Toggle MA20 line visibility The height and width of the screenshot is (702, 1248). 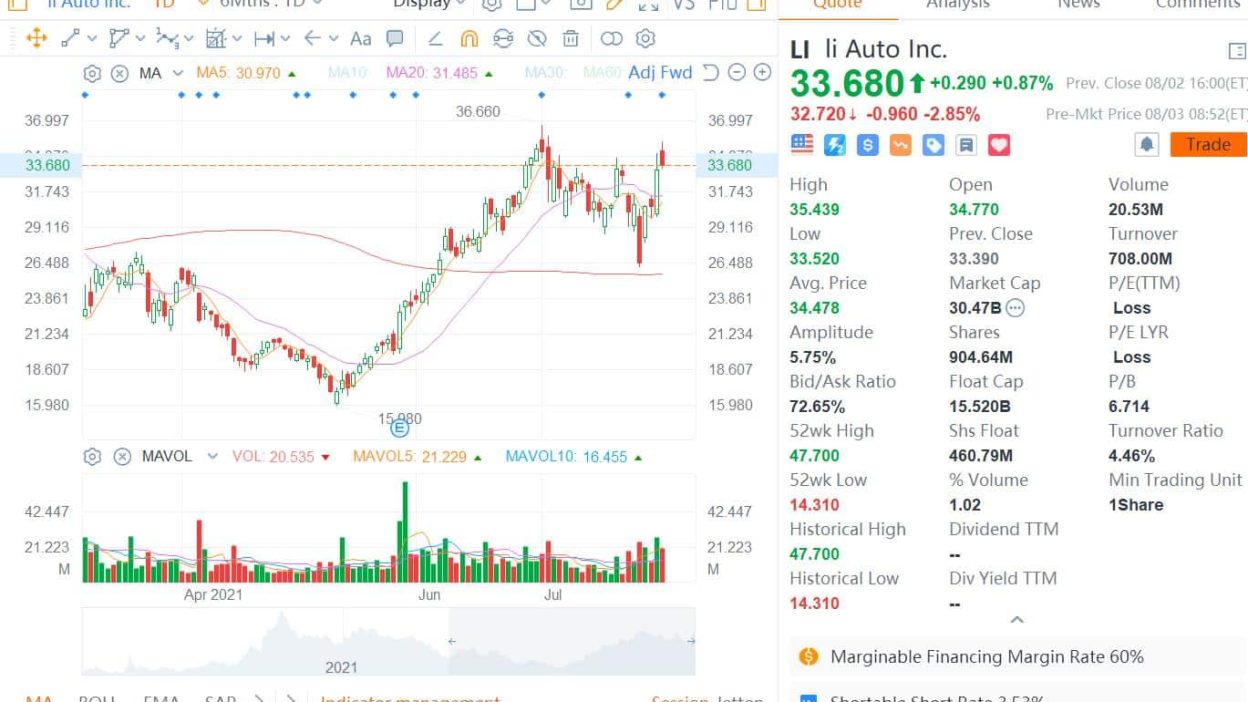[440, 73]
